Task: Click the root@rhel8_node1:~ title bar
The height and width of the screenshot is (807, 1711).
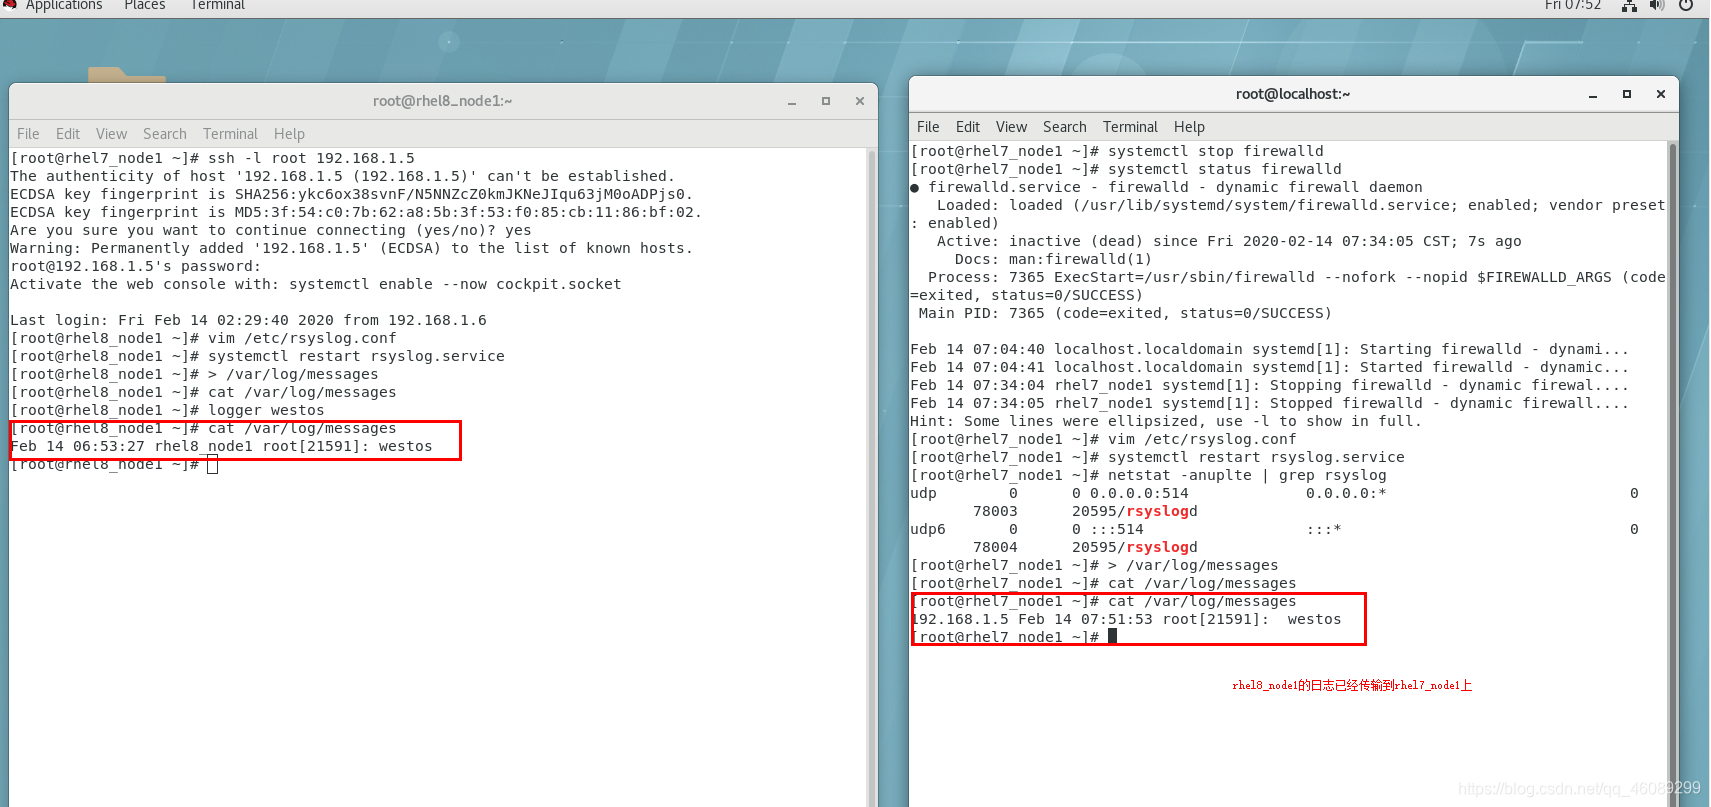Action: point(443,101)
